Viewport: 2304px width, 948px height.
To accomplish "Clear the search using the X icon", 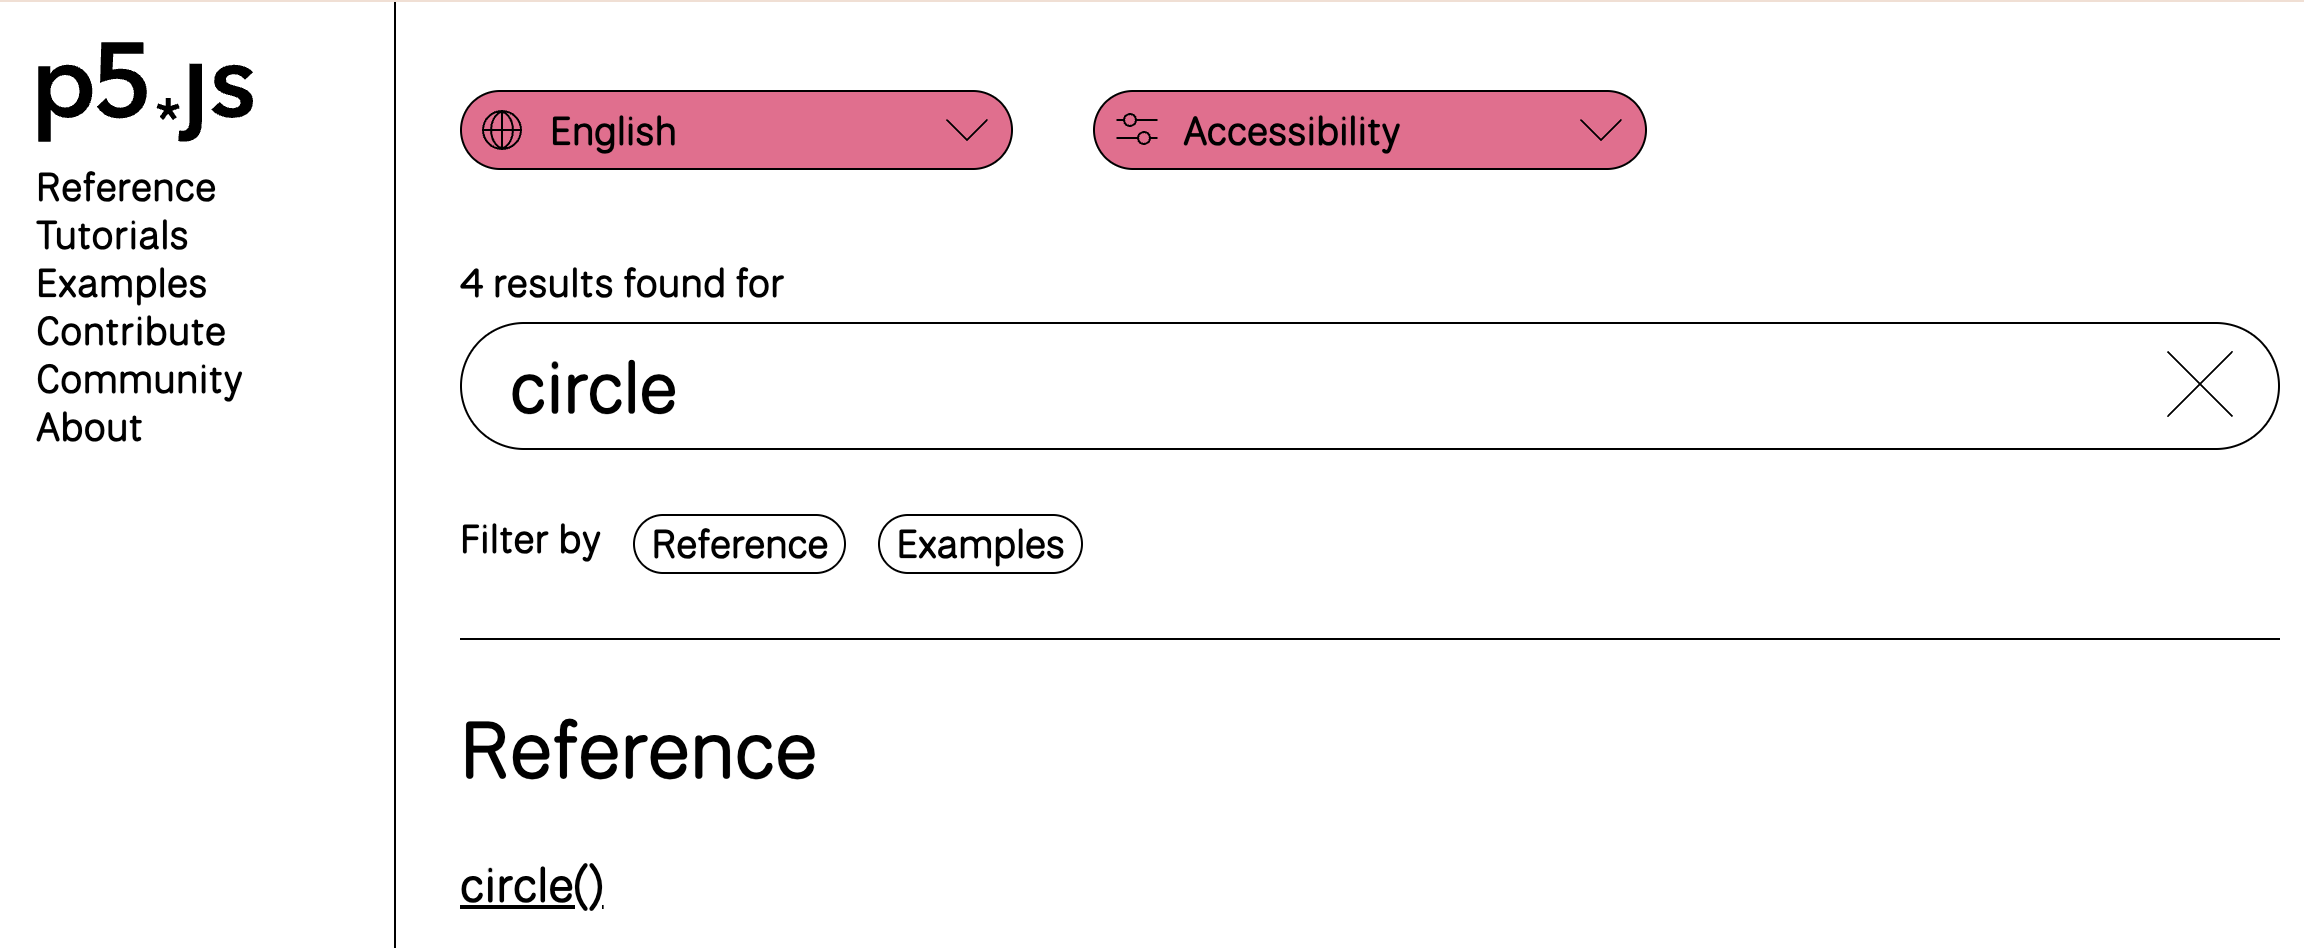I will point(2198,386).
